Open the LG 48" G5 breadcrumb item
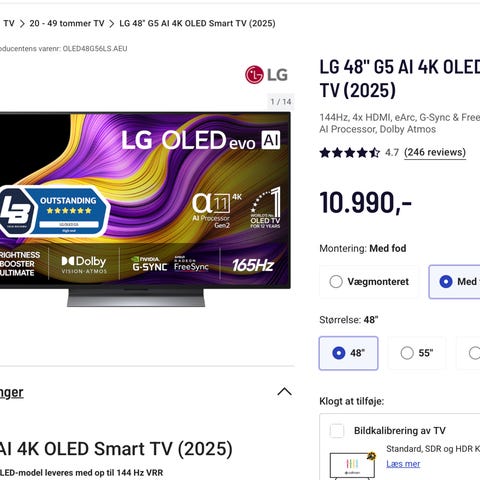 (x=197, y=24)
